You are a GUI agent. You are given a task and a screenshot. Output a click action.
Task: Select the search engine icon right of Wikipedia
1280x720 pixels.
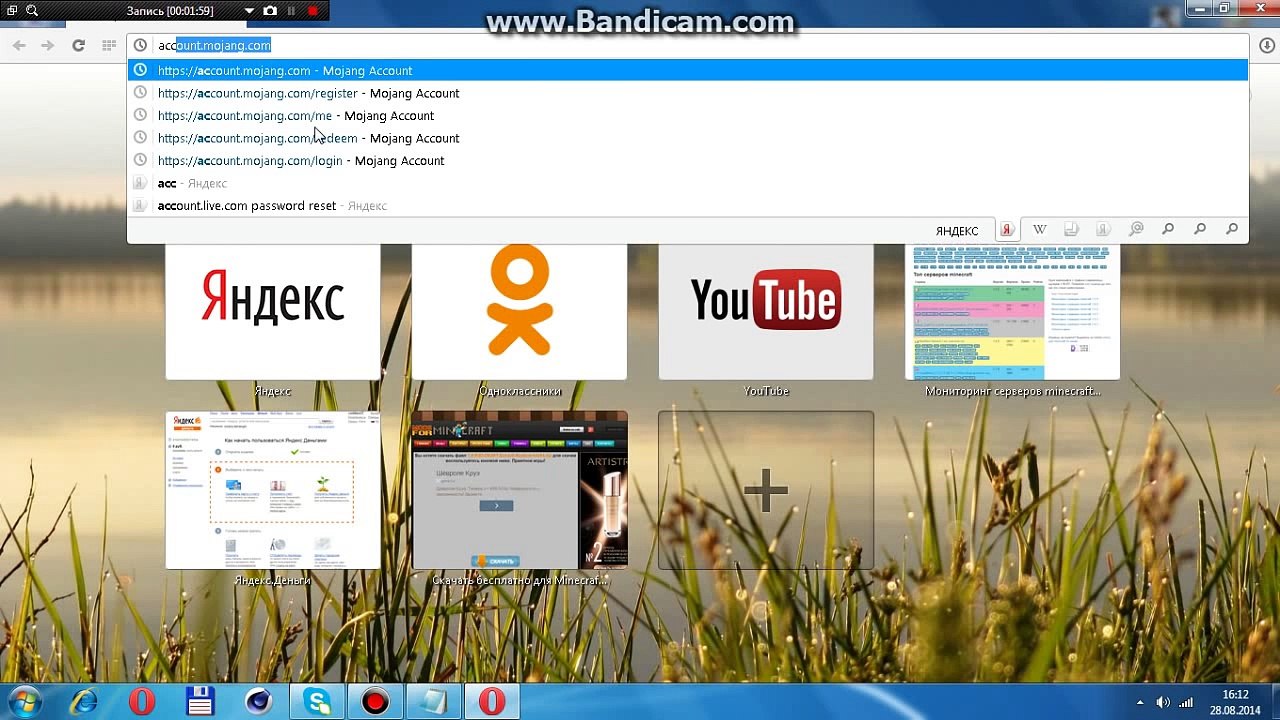tap(1071, 230)
